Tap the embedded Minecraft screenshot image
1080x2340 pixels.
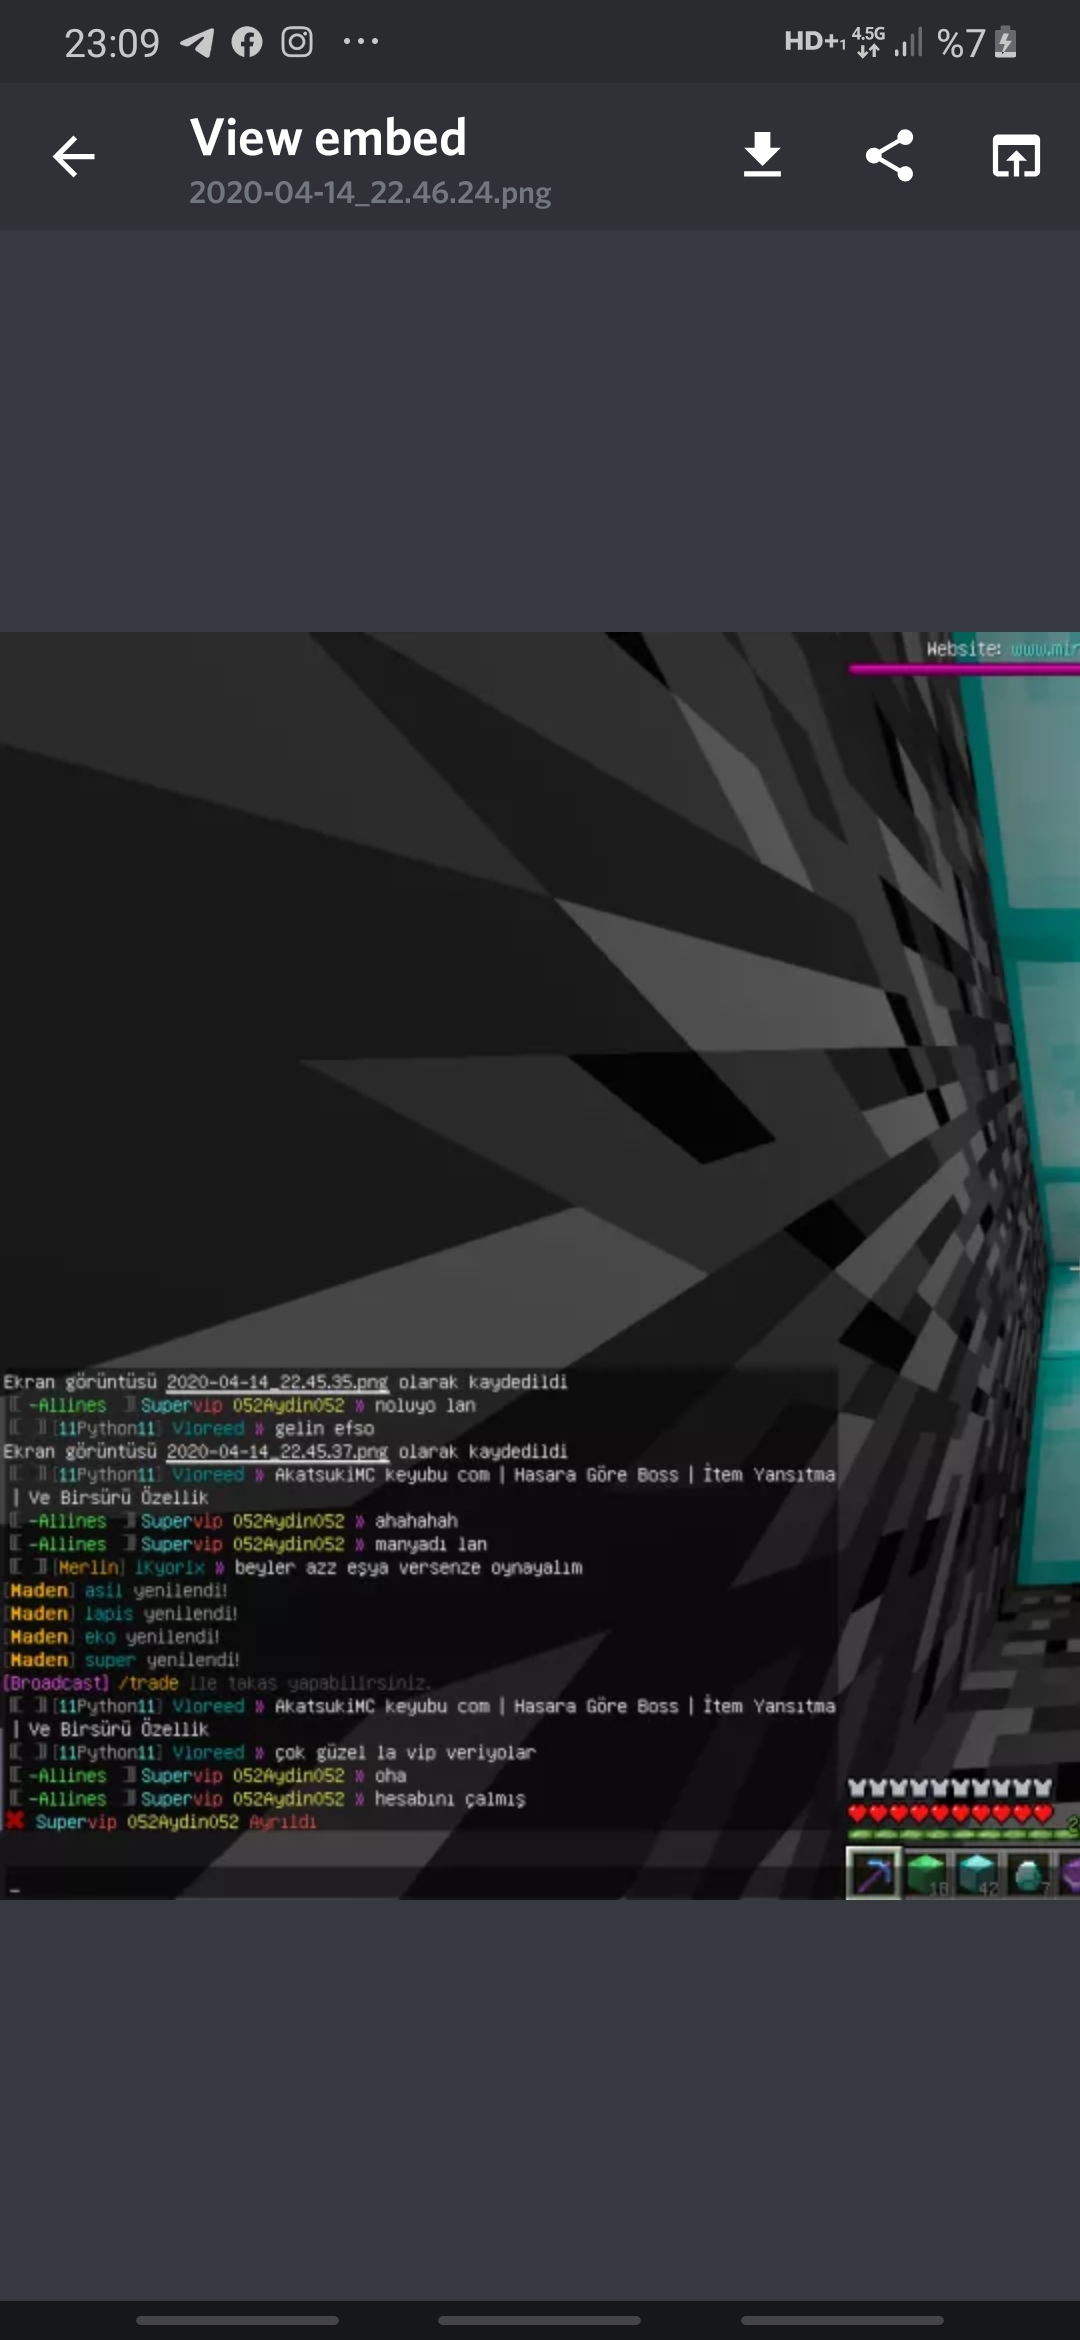540,1265
